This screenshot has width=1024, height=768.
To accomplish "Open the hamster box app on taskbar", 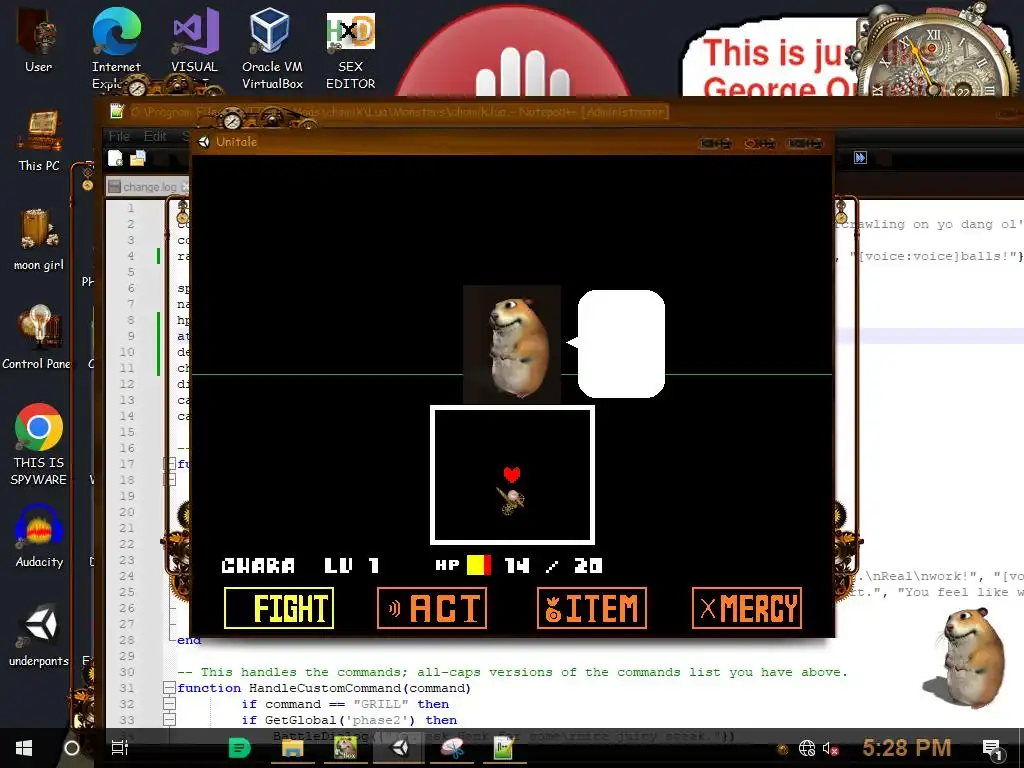I will (x=345, y=748).
